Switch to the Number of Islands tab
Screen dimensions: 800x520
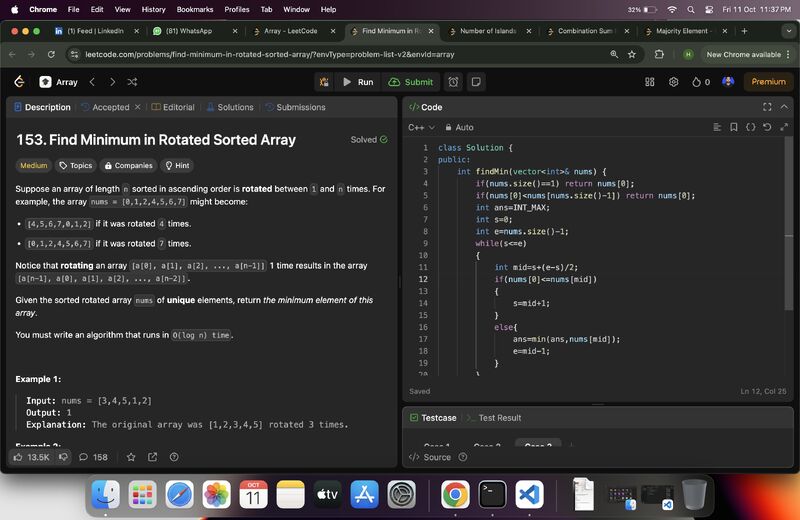click(488, 31)
